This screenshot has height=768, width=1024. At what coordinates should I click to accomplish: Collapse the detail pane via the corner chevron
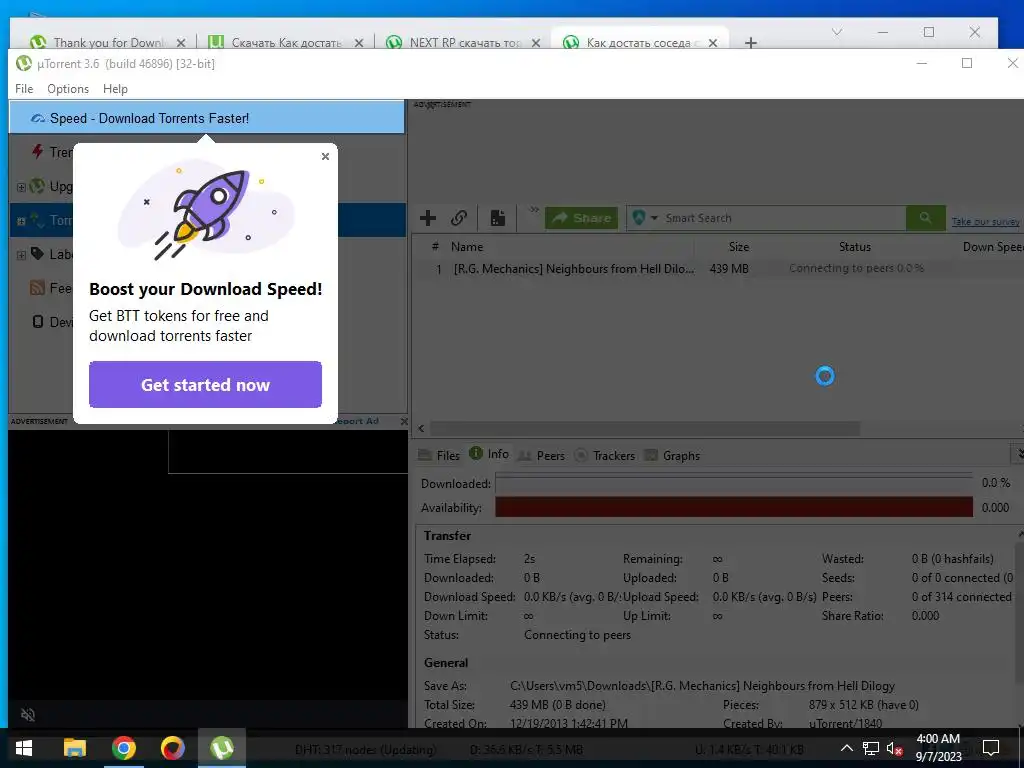point(1018,454)
